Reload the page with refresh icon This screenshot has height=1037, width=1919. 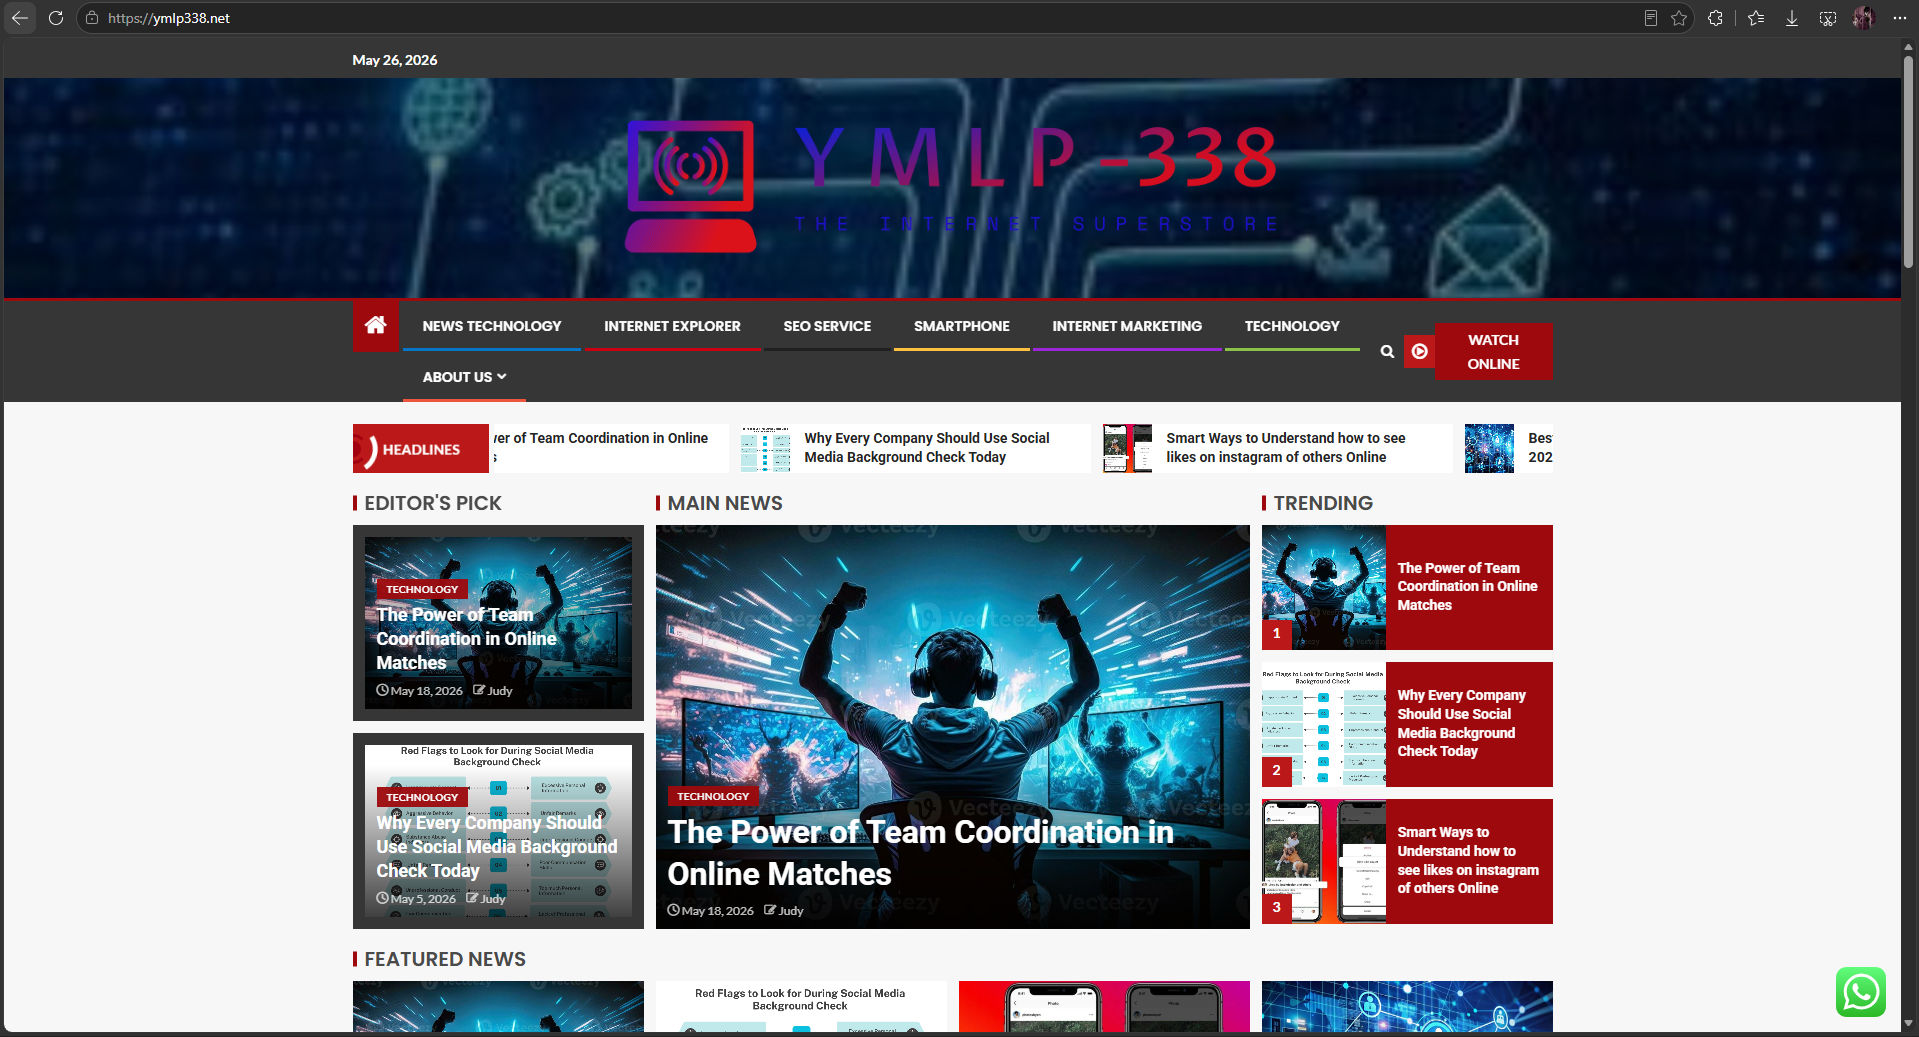coord(56,18)
